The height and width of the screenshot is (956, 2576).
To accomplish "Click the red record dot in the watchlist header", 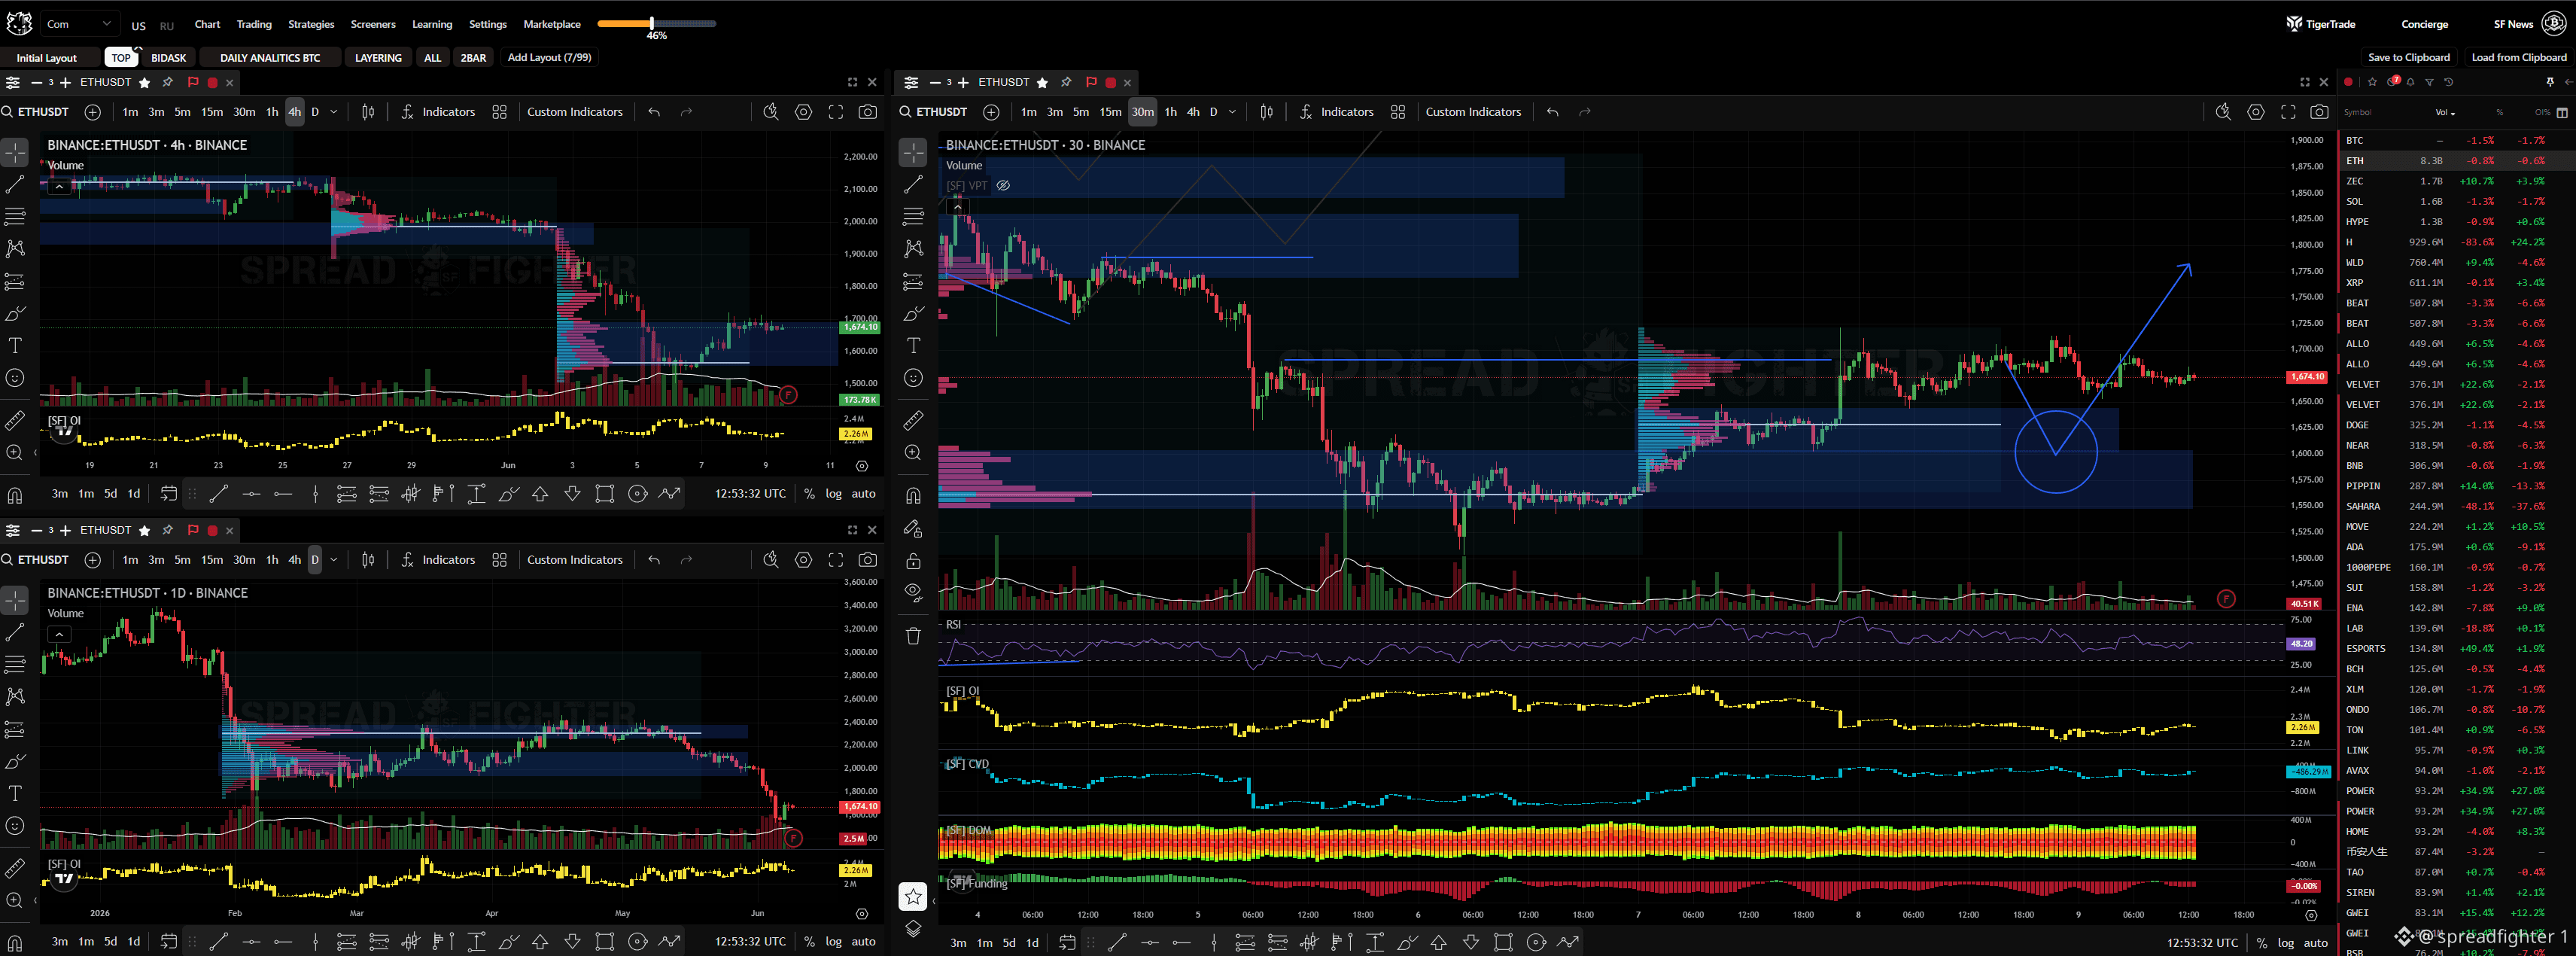I will [x=2348, y=82].
